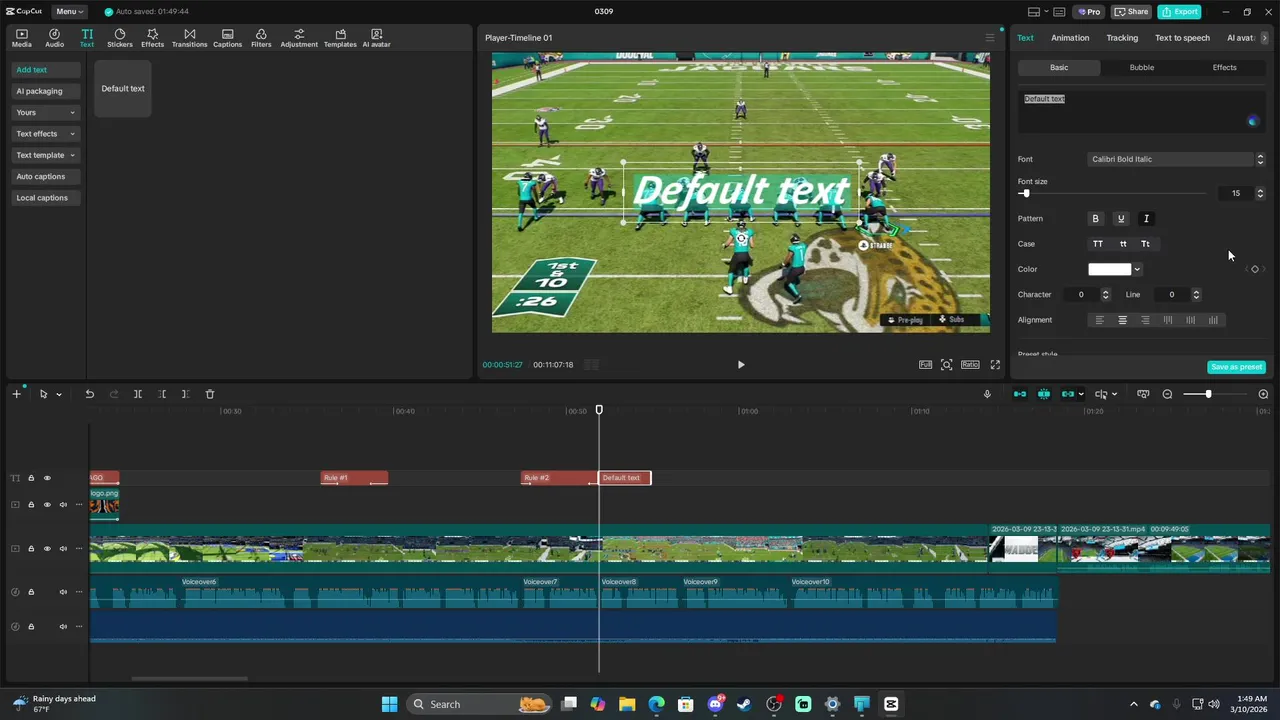Play the timeline preview
The height and width of the screenshot is (720, 1280).
[x=741, y=365]
